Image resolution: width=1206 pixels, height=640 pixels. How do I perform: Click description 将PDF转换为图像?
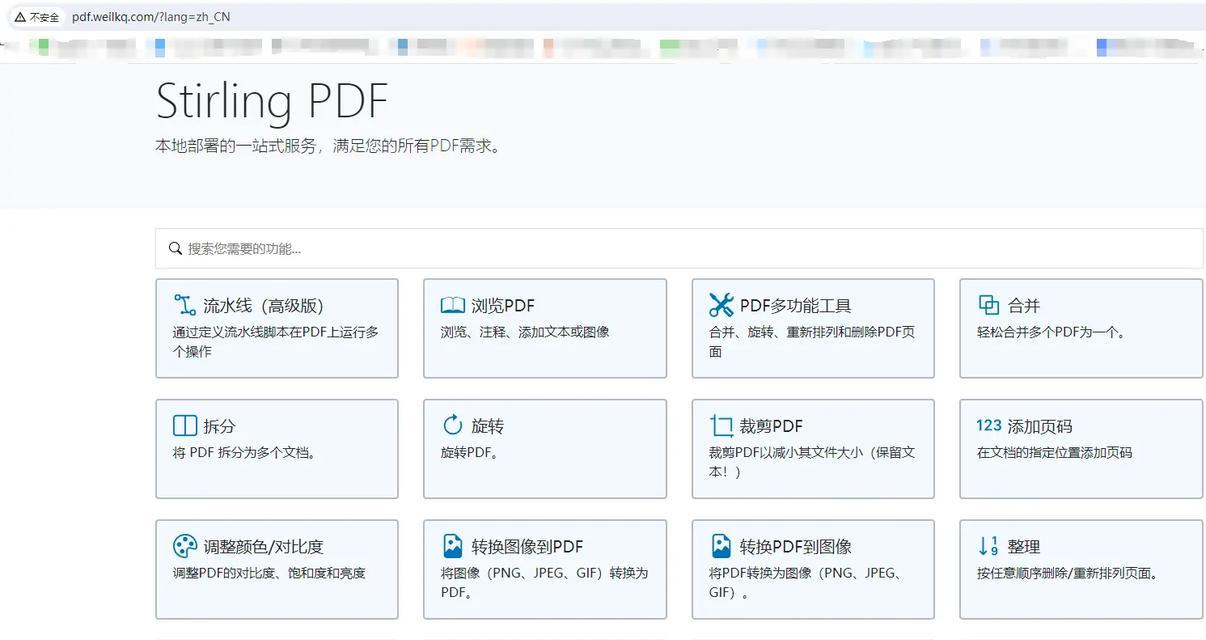coord(808,582)
